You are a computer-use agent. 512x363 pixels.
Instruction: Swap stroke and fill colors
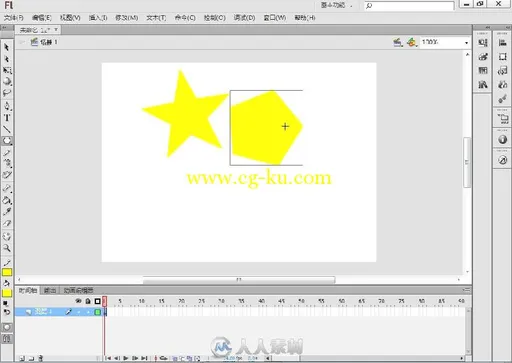(x=7, y=312)
